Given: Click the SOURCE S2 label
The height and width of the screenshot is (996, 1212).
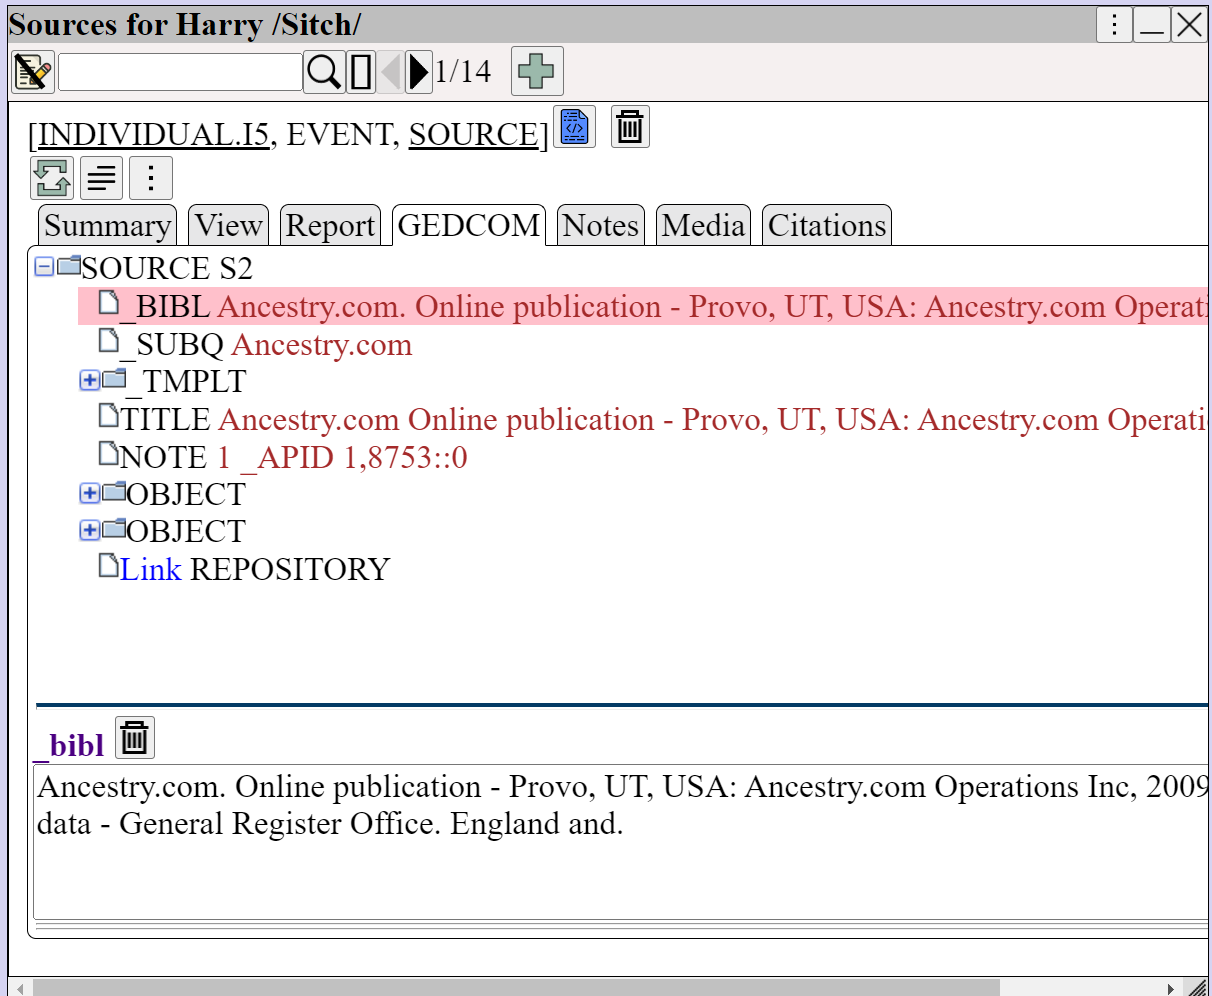Looking at the screenshot, I should point(167,268).
